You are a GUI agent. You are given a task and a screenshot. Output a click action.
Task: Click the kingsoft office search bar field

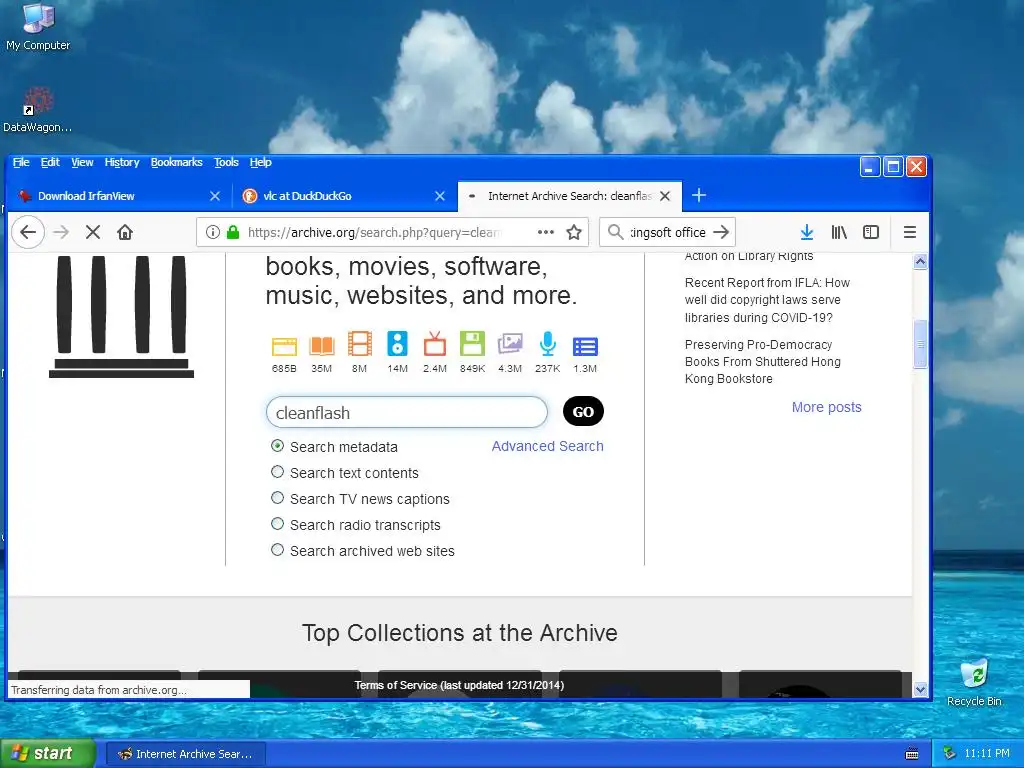667,232
